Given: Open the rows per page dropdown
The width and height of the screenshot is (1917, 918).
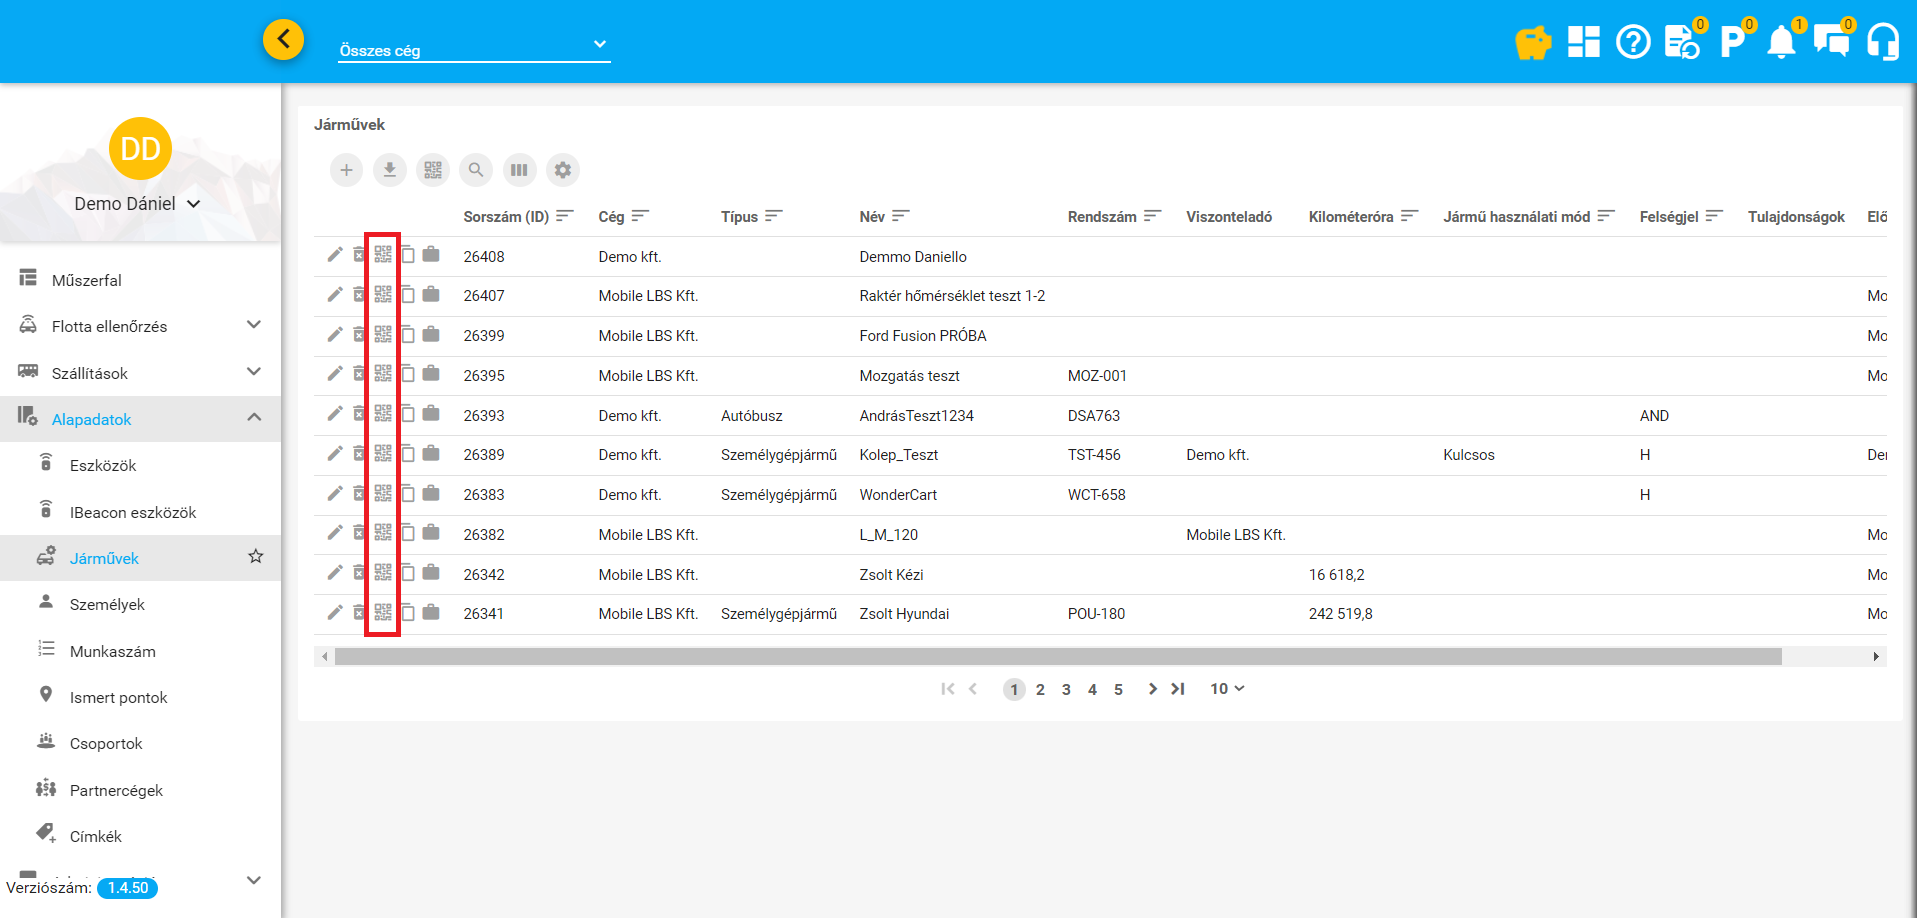Looking at the screenshot, I should click(1227, 689).
